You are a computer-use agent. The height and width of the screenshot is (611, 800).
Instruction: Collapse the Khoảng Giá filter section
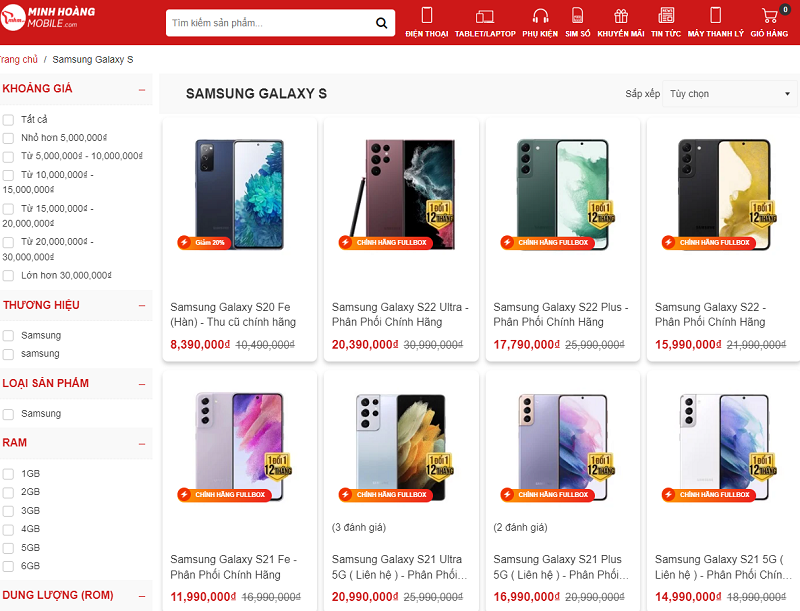point(142,90)
